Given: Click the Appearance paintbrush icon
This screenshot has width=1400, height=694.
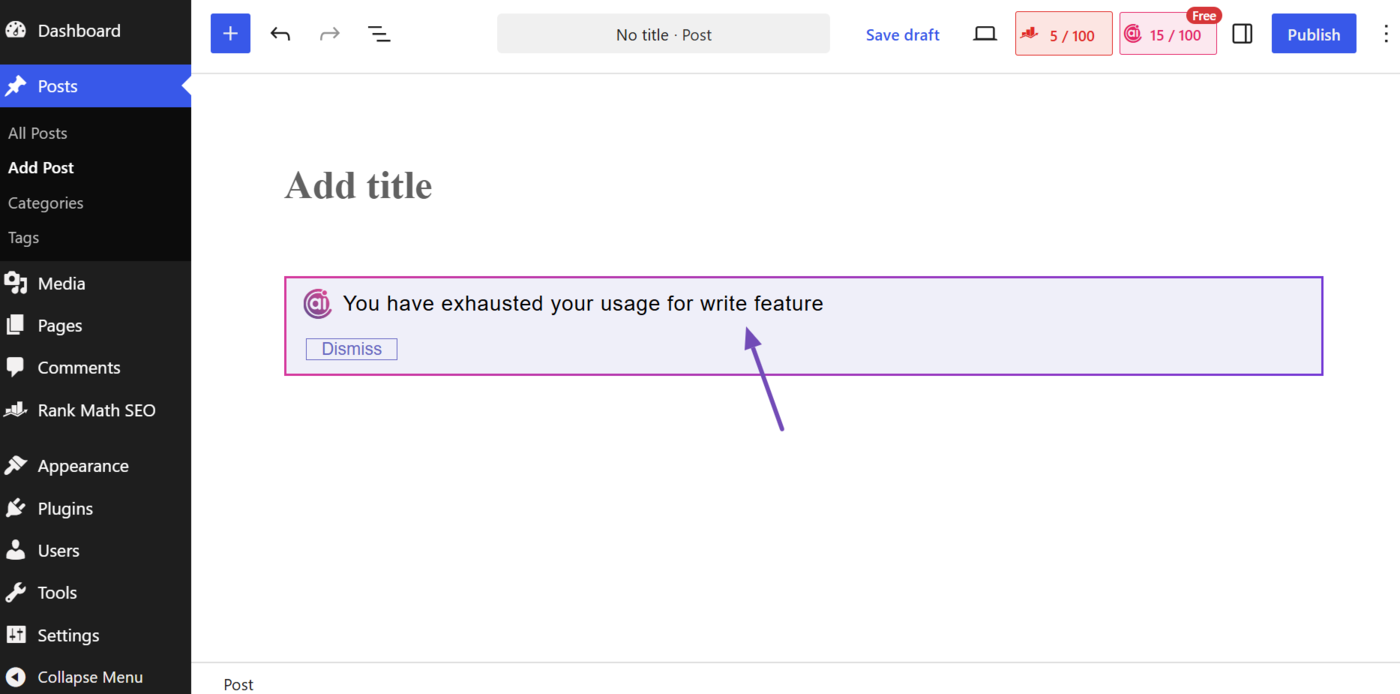Looking at the screenshot, I should [x=16, y=466].
